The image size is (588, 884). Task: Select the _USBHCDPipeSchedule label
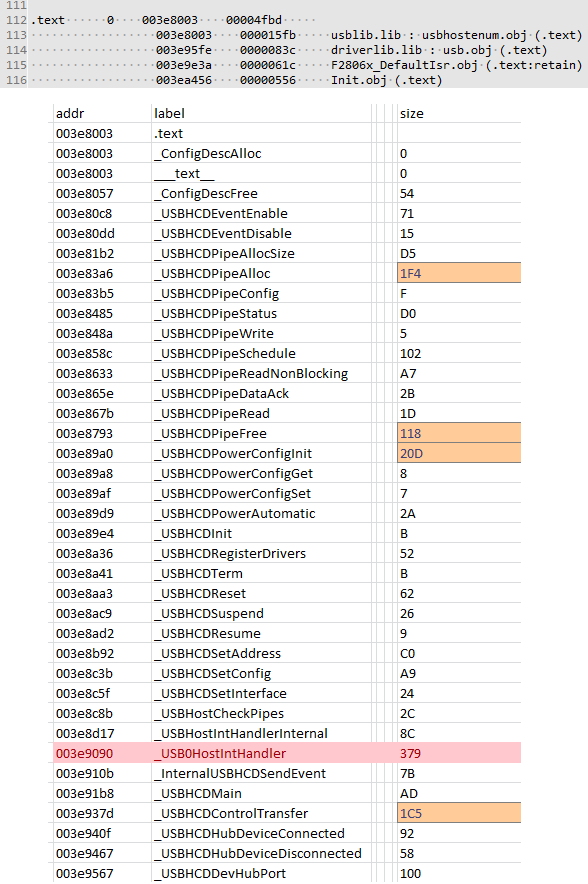(x=225, y=353)
